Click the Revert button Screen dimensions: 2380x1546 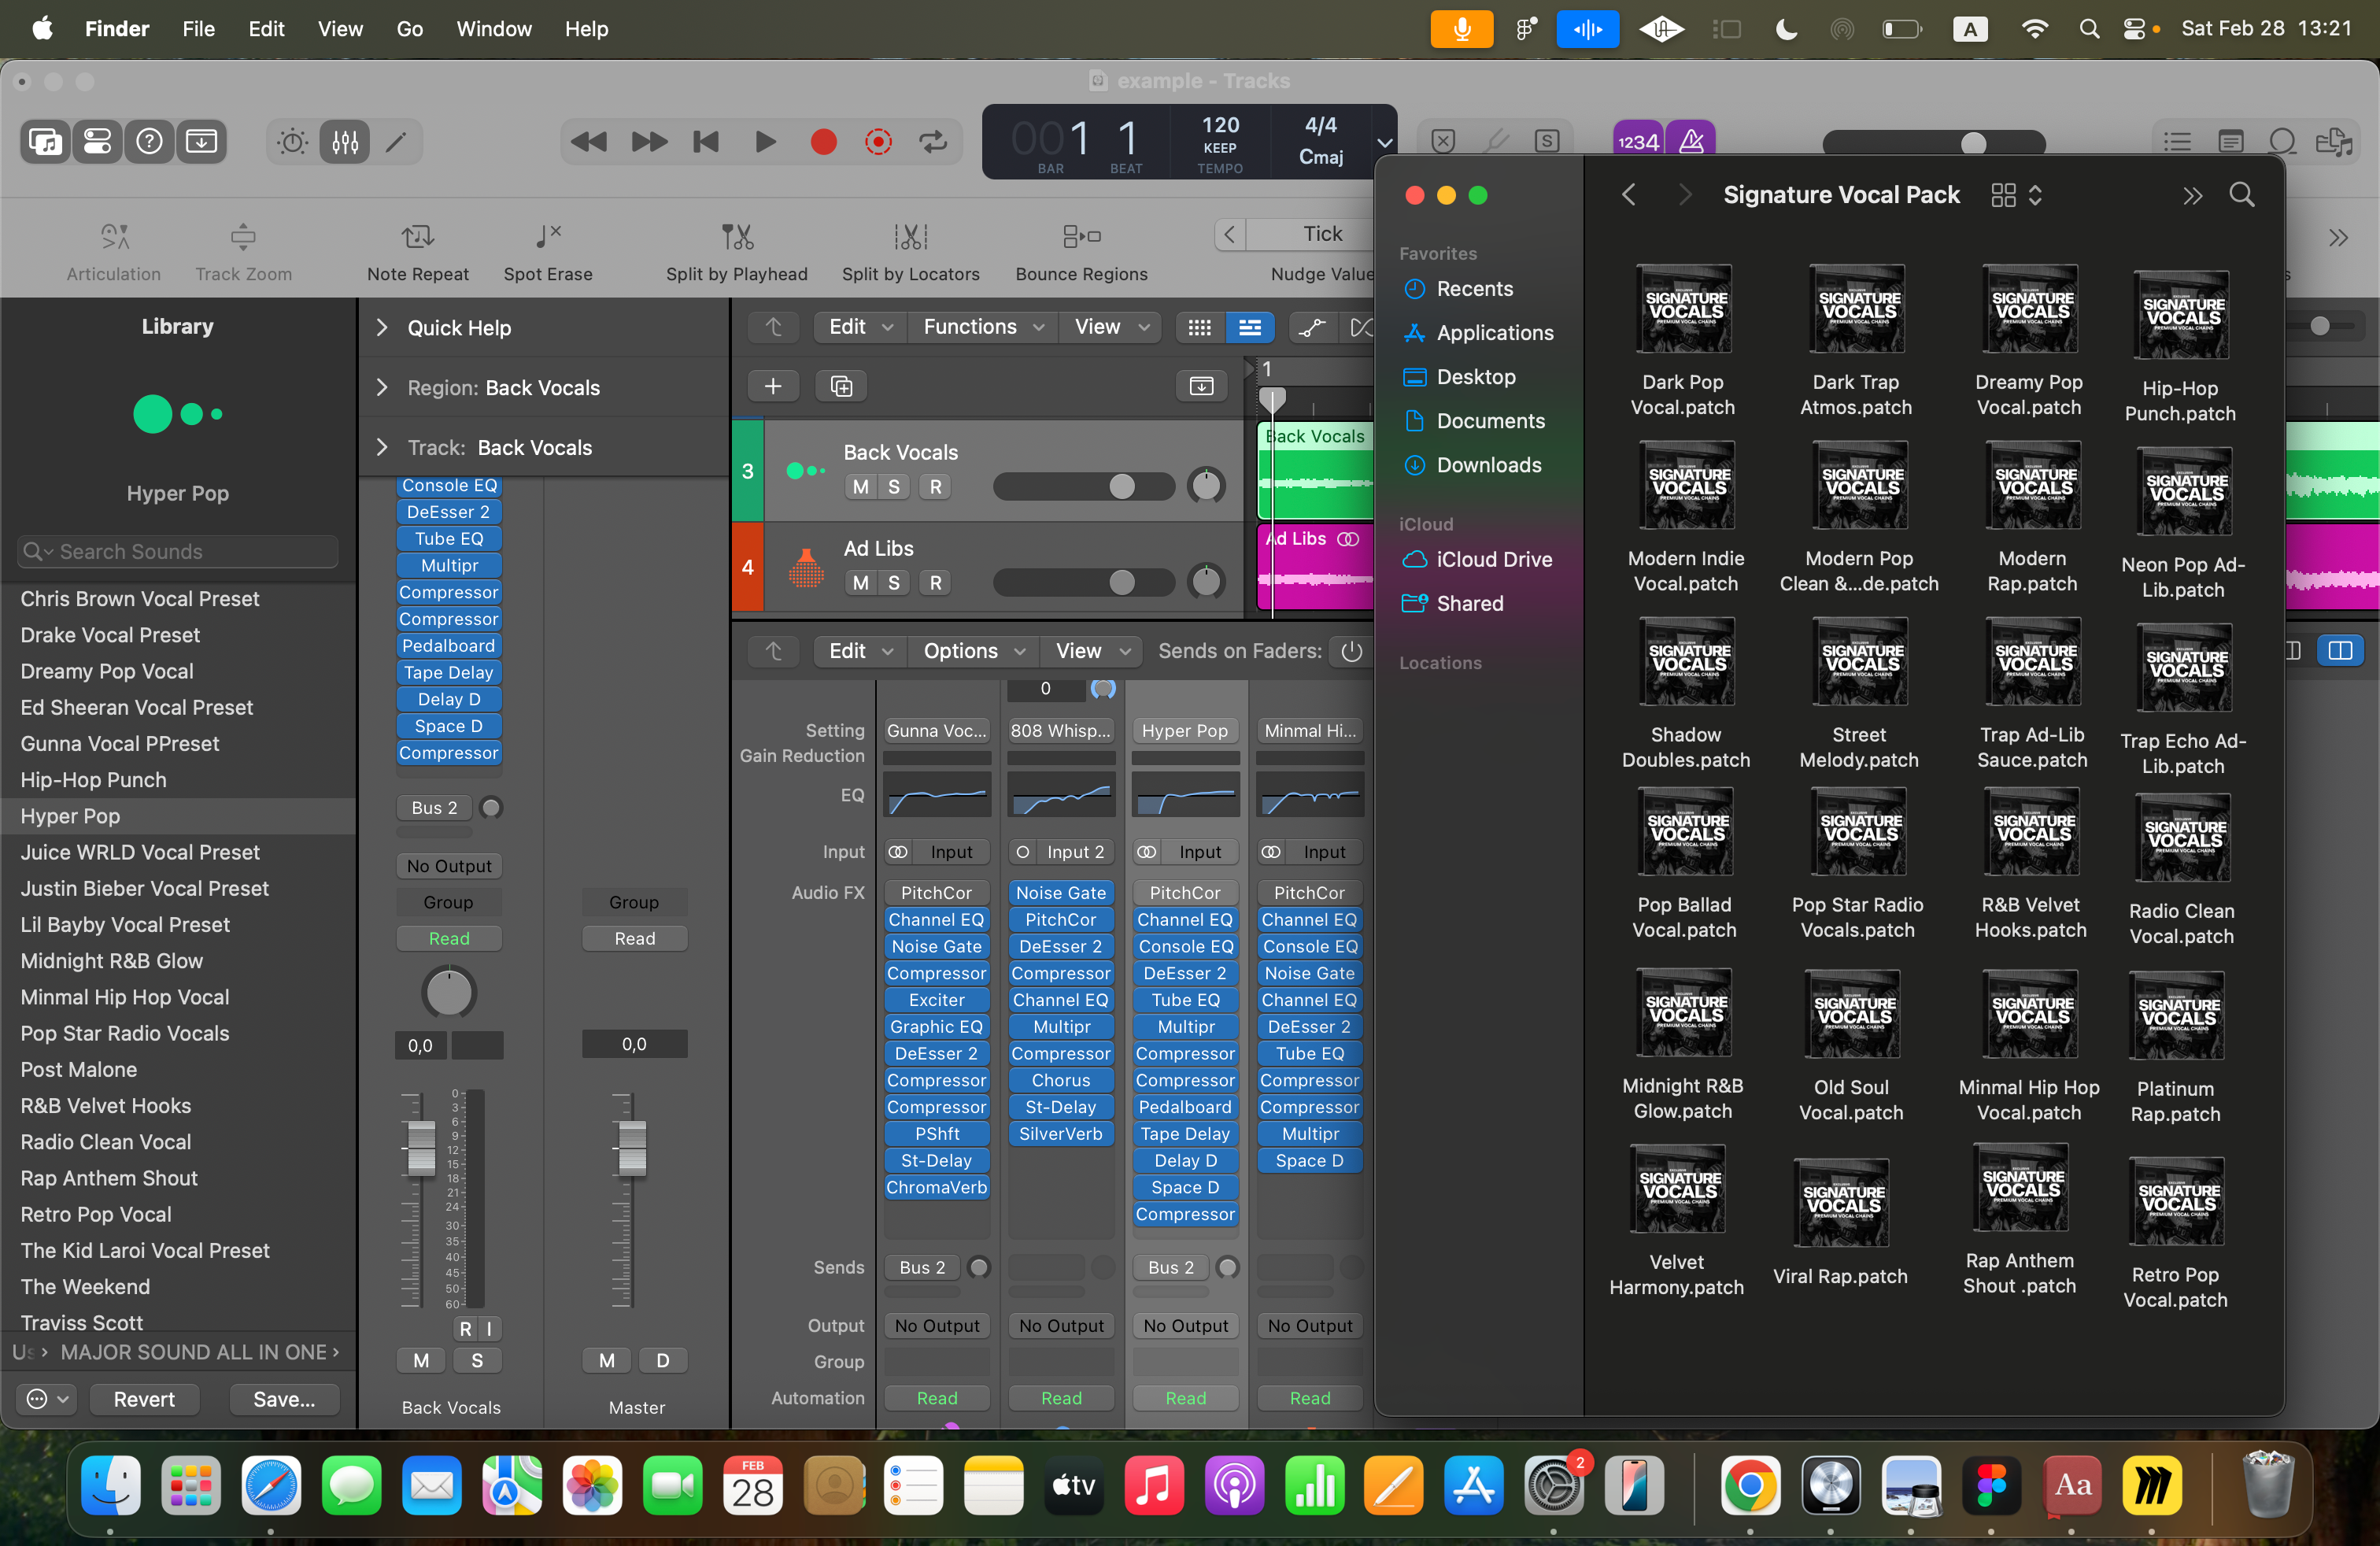point(144,1399)
